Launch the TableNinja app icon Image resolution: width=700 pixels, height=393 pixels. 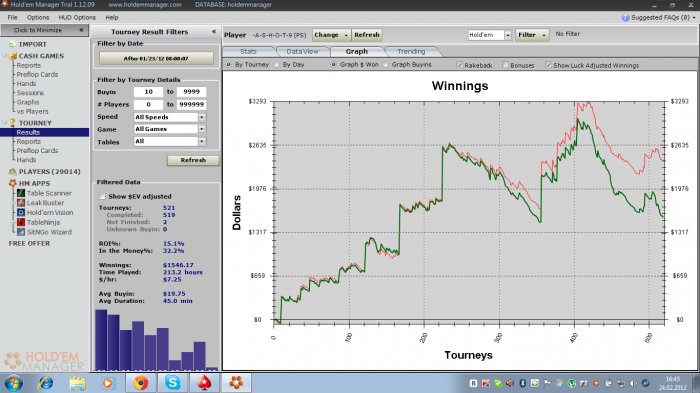click(21, 222)
